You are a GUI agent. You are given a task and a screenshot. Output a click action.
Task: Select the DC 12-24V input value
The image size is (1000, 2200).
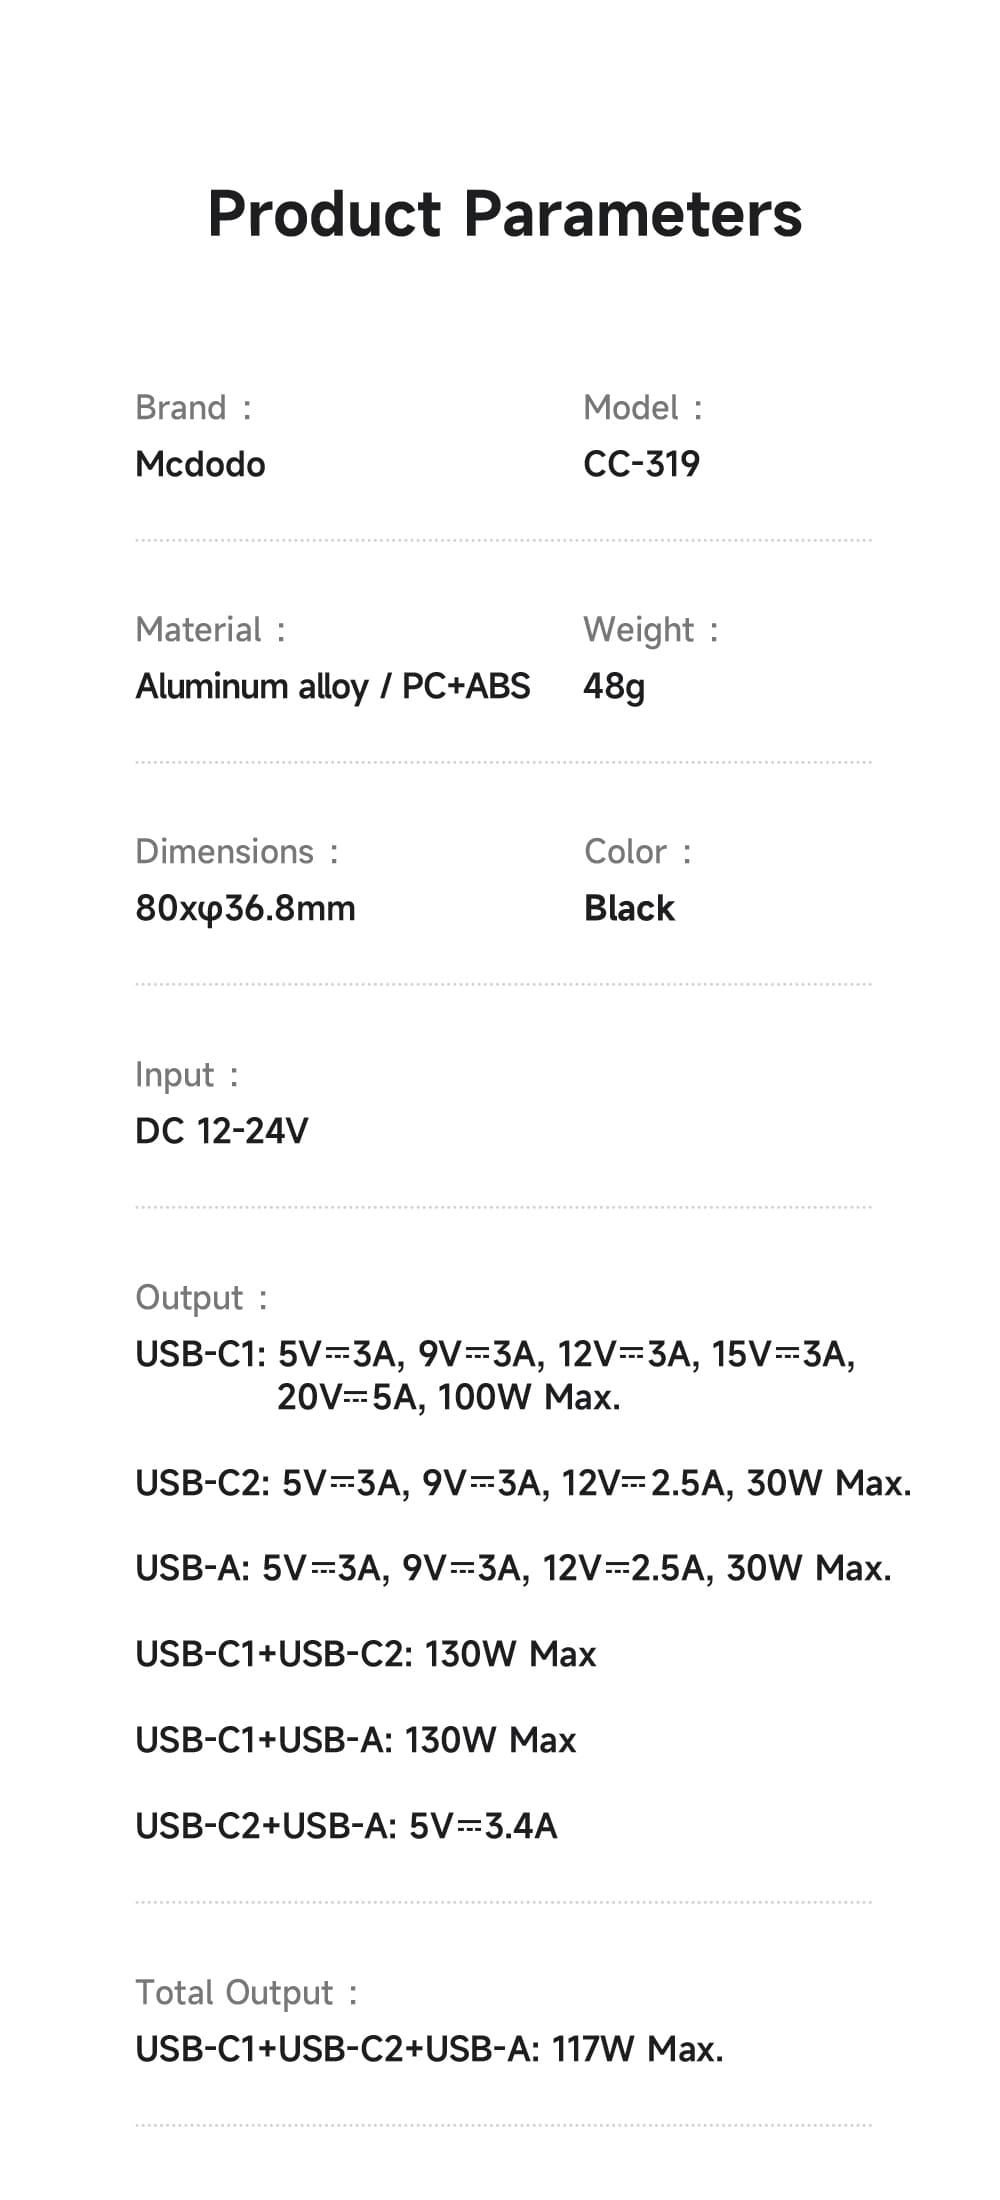(222, 1131)
